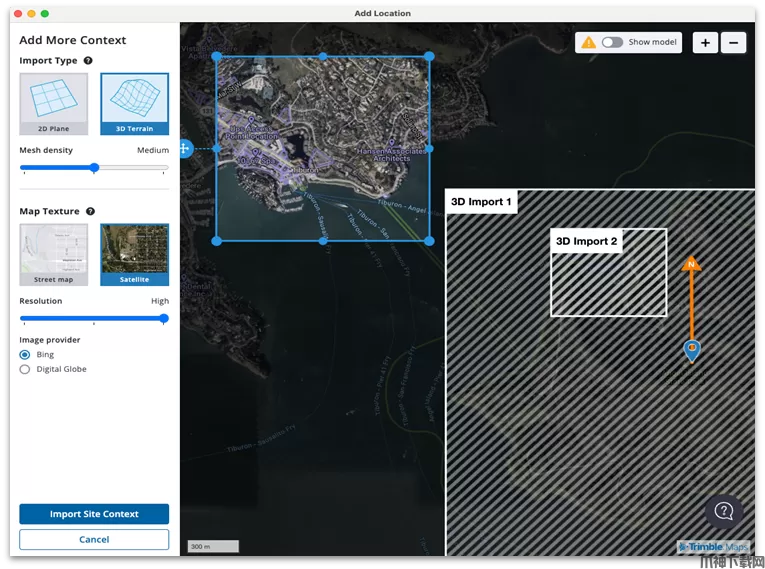Click the Resolution slider handle
The width and height of the screenshot is (765, 569).
coord(164,319)
